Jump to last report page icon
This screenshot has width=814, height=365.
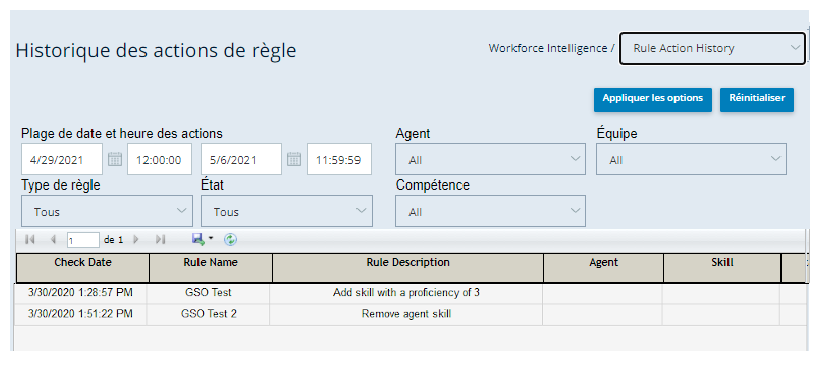point(160,239)
